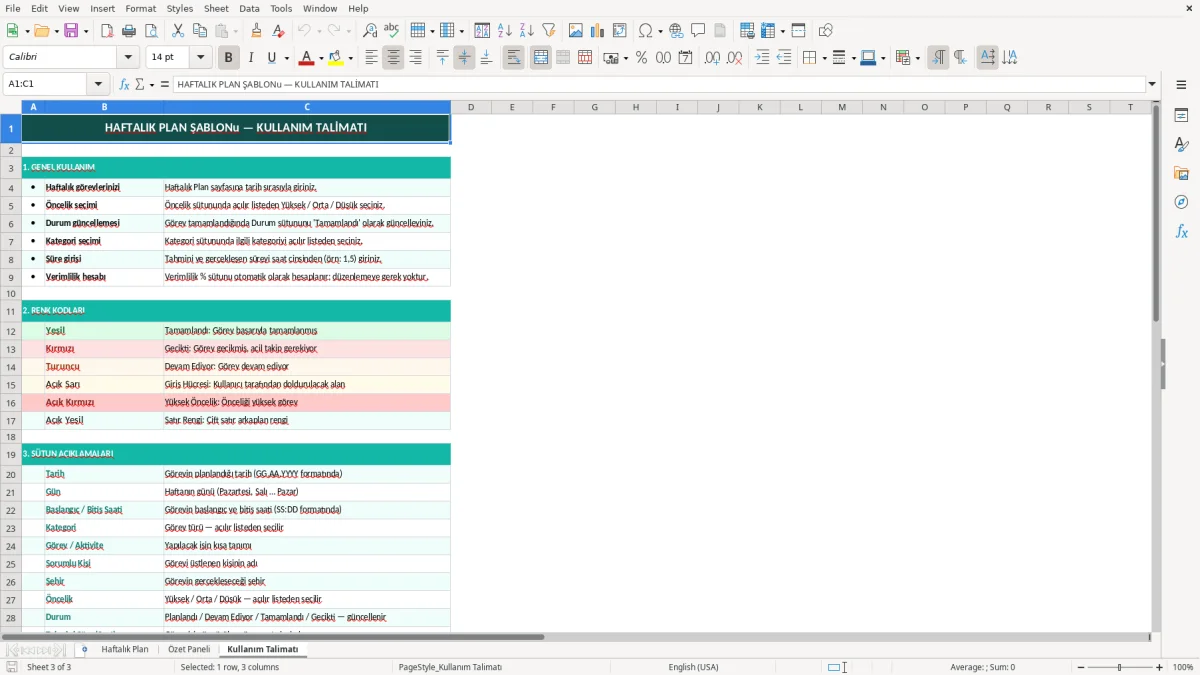
Task: Expand the Name Box dropdown
Action: [x=98, y=84]
